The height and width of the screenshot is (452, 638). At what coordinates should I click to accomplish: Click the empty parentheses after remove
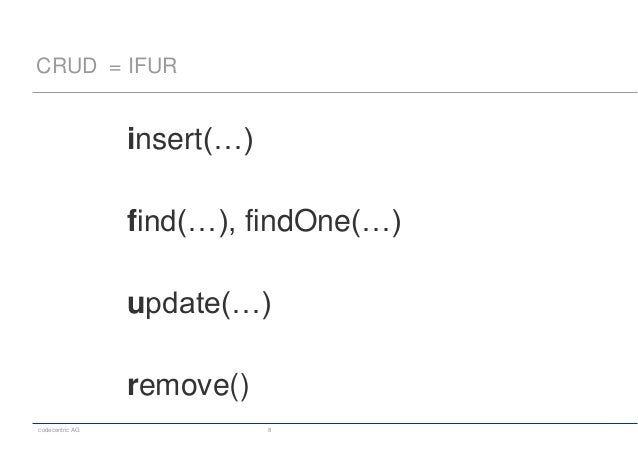point(239,386)
